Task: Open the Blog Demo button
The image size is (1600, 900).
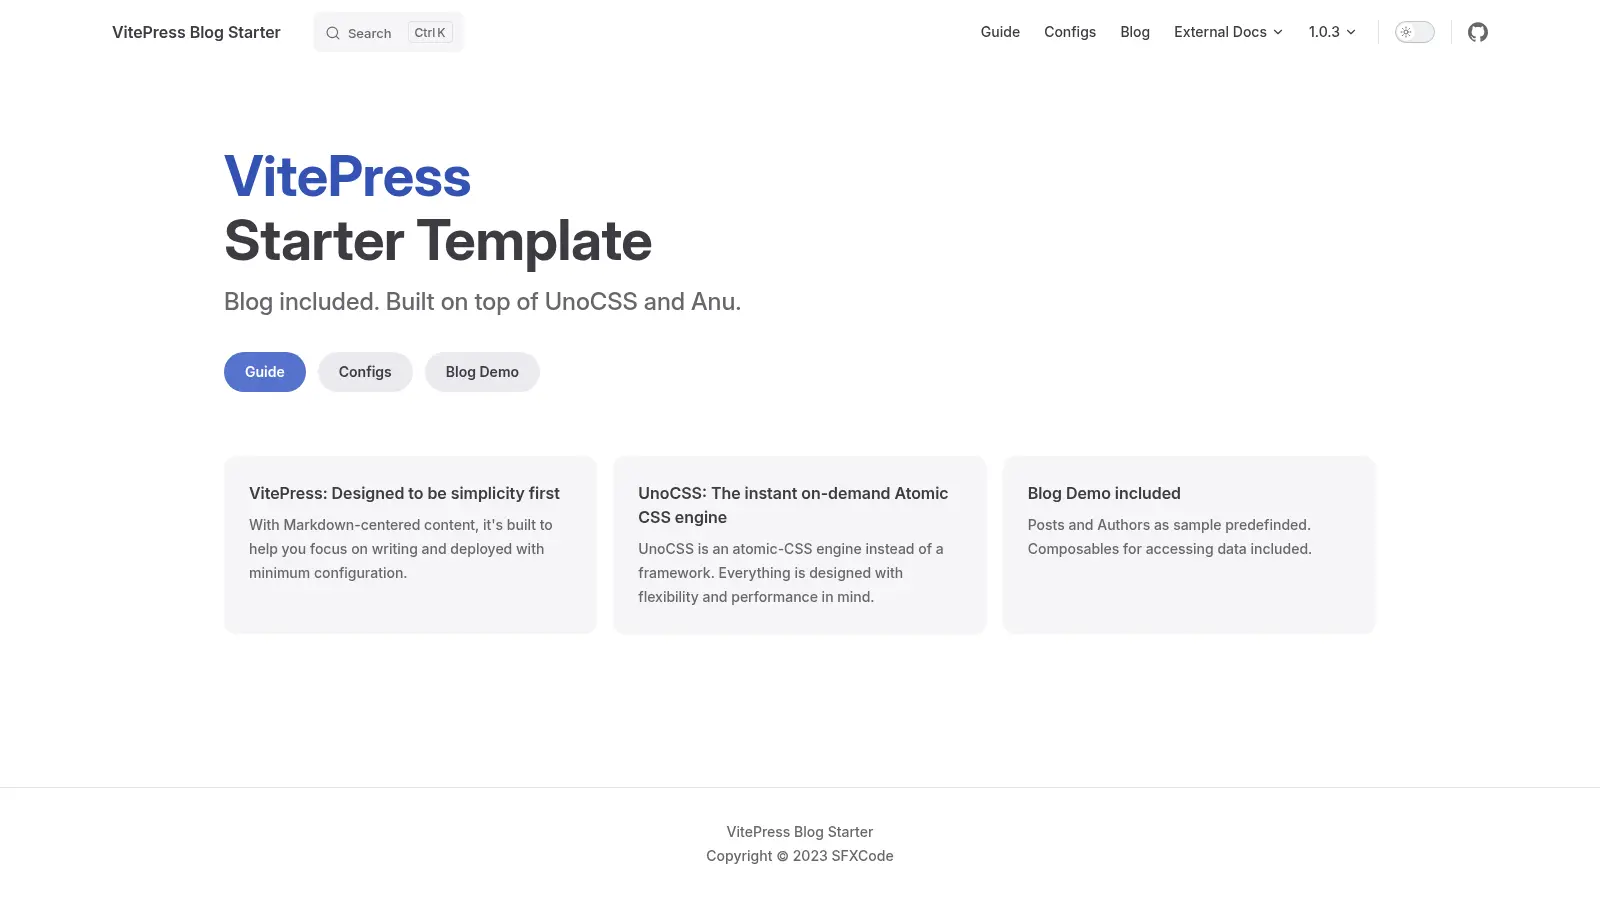Action: (482, 372)
